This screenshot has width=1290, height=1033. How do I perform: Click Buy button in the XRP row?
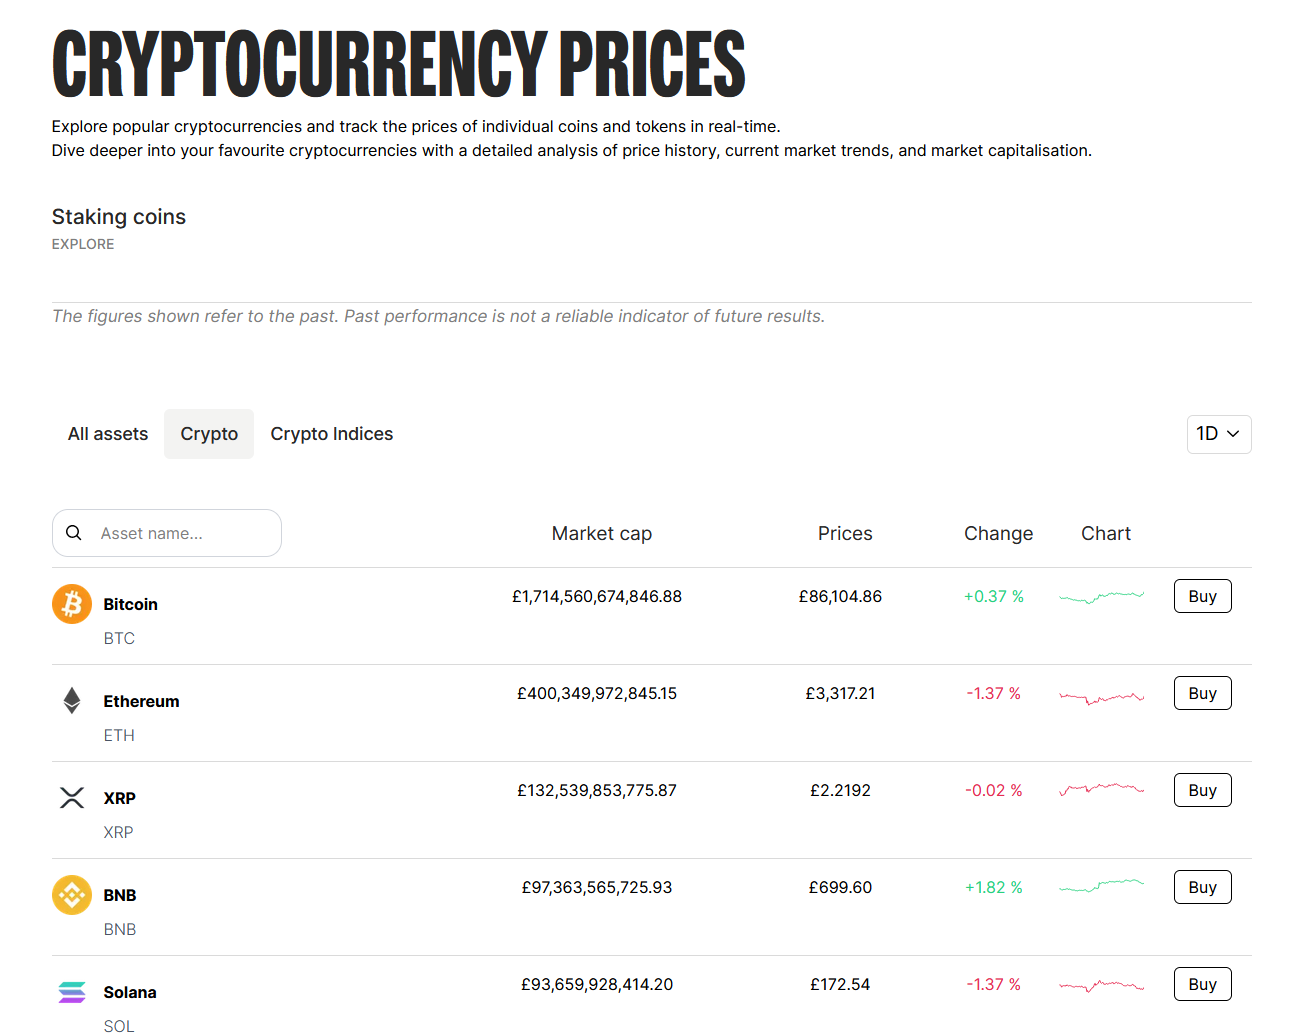(1203, 790)
